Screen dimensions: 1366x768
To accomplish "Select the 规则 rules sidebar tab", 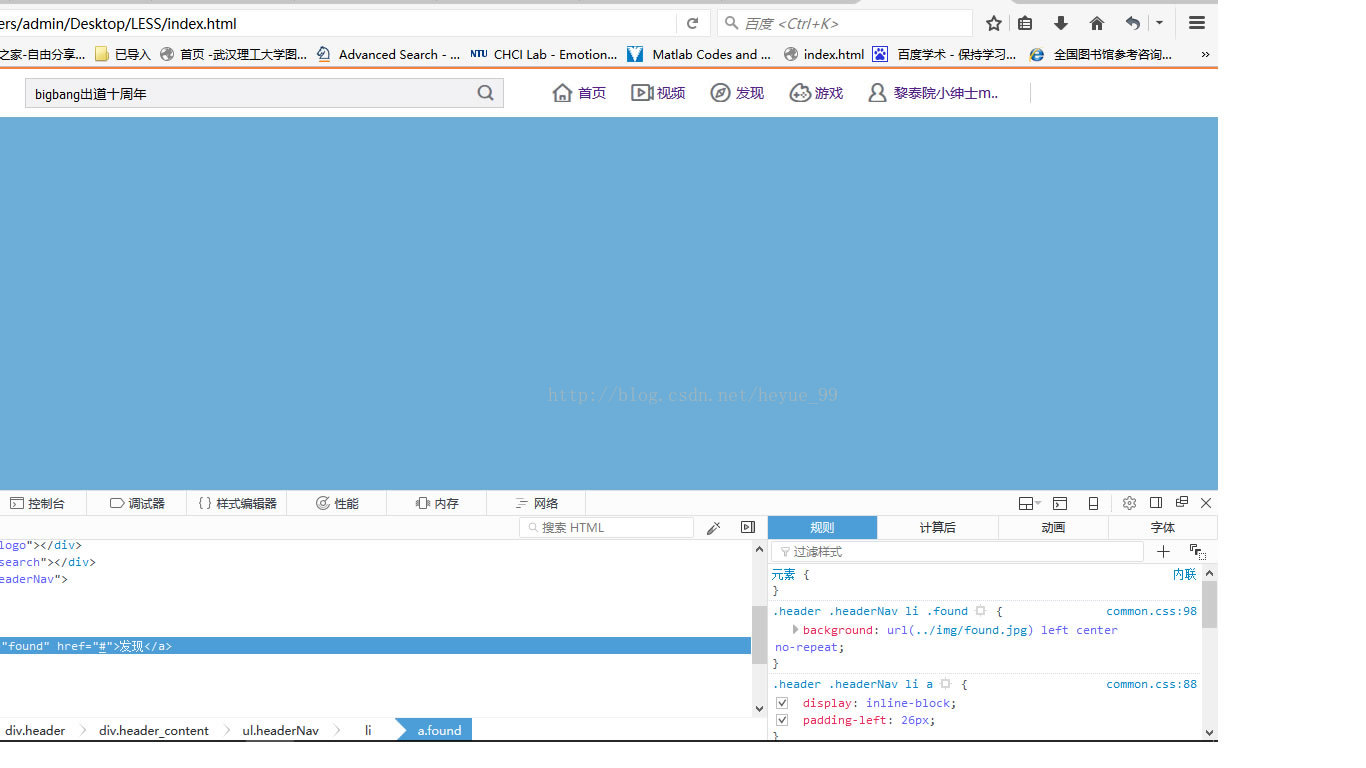I will pyautogui.click(x=822, y=527).
